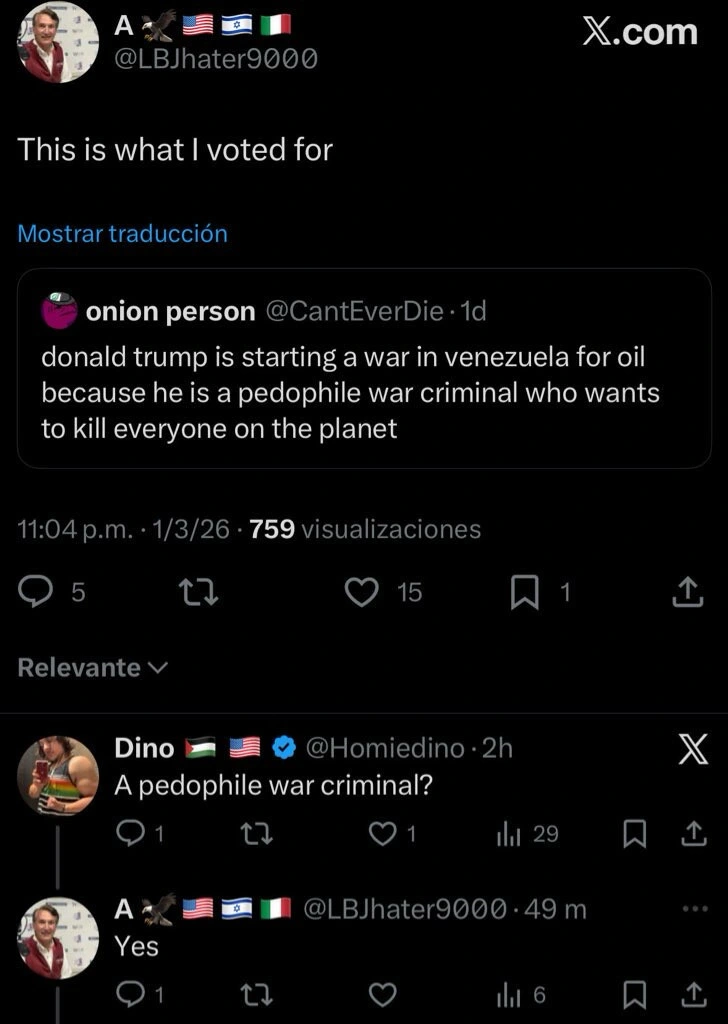Open Dino's profile picture
Viewport: 728px width, 1024px height.
point(58,775)
